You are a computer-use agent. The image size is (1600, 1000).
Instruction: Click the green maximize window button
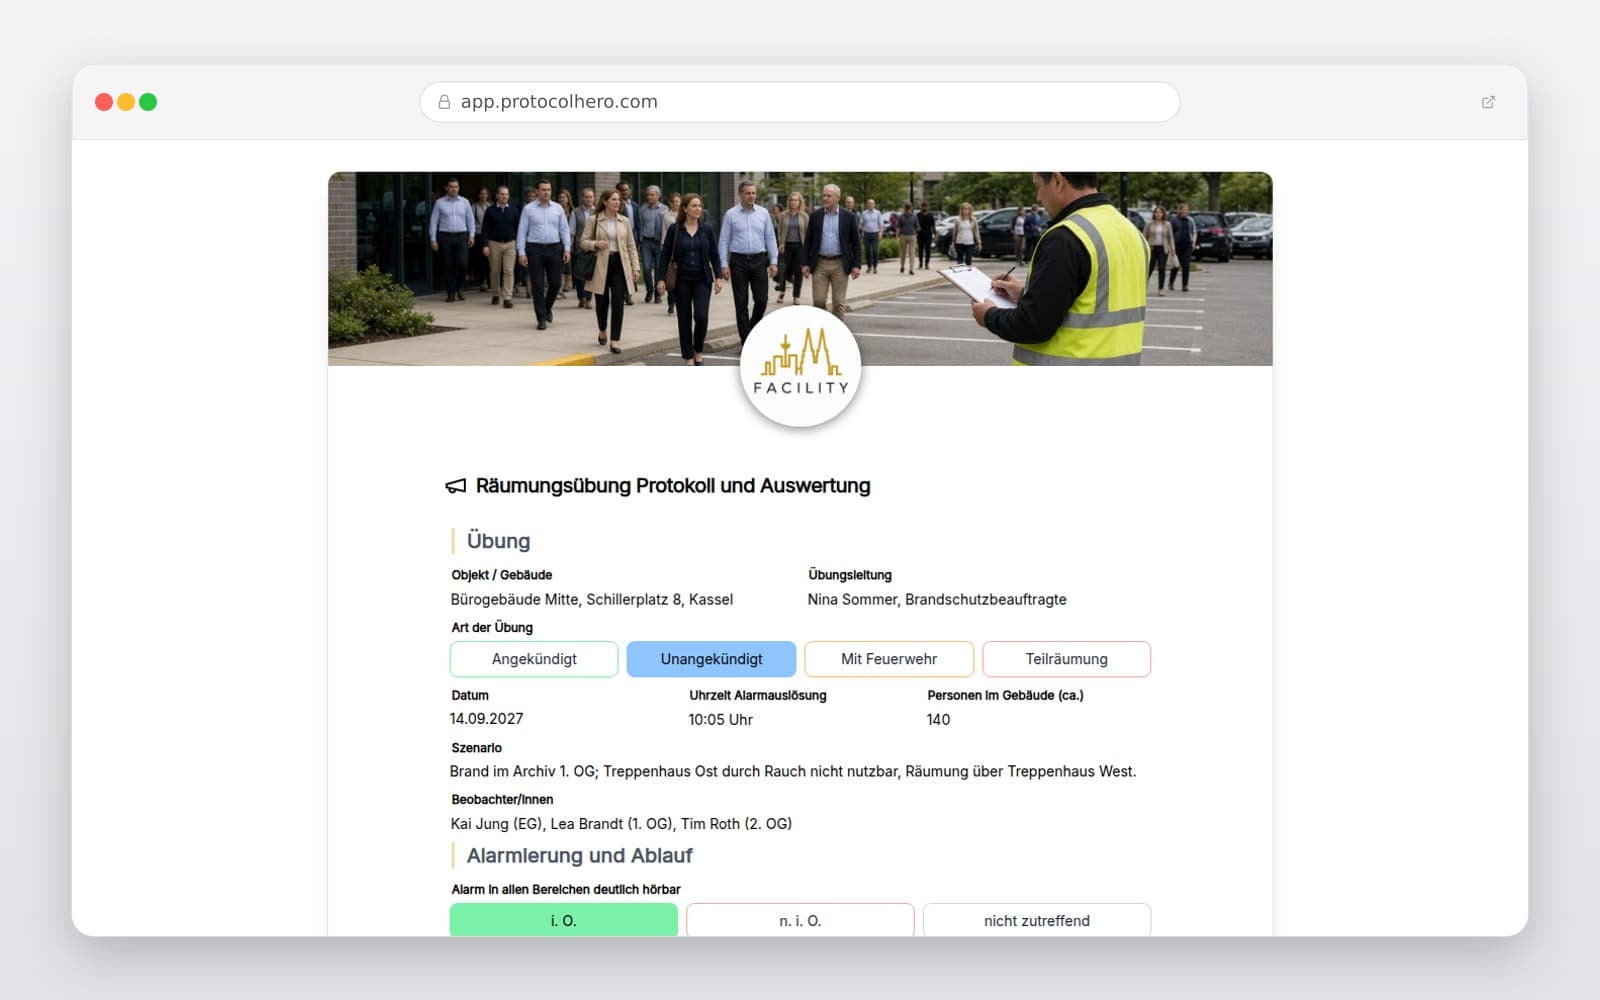[x=148, y=102]
